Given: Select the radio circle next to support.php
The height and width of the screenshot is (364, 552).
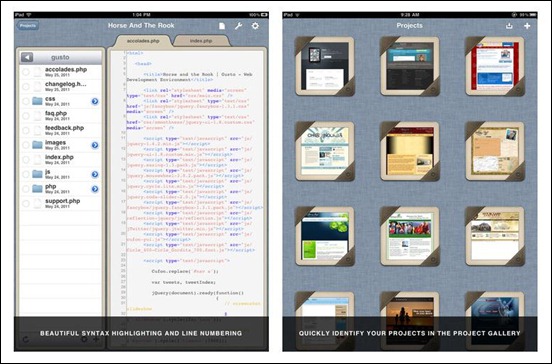Looking at the screenshot, I should click(x=26, y=203).
